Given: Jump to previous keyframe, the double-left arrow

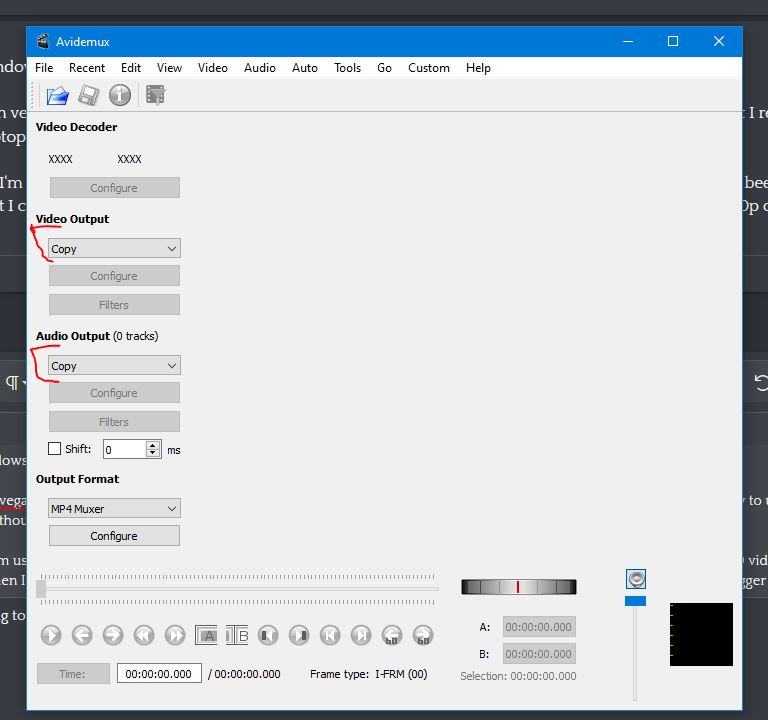Looking at the screenshot, I should (144, 635).
